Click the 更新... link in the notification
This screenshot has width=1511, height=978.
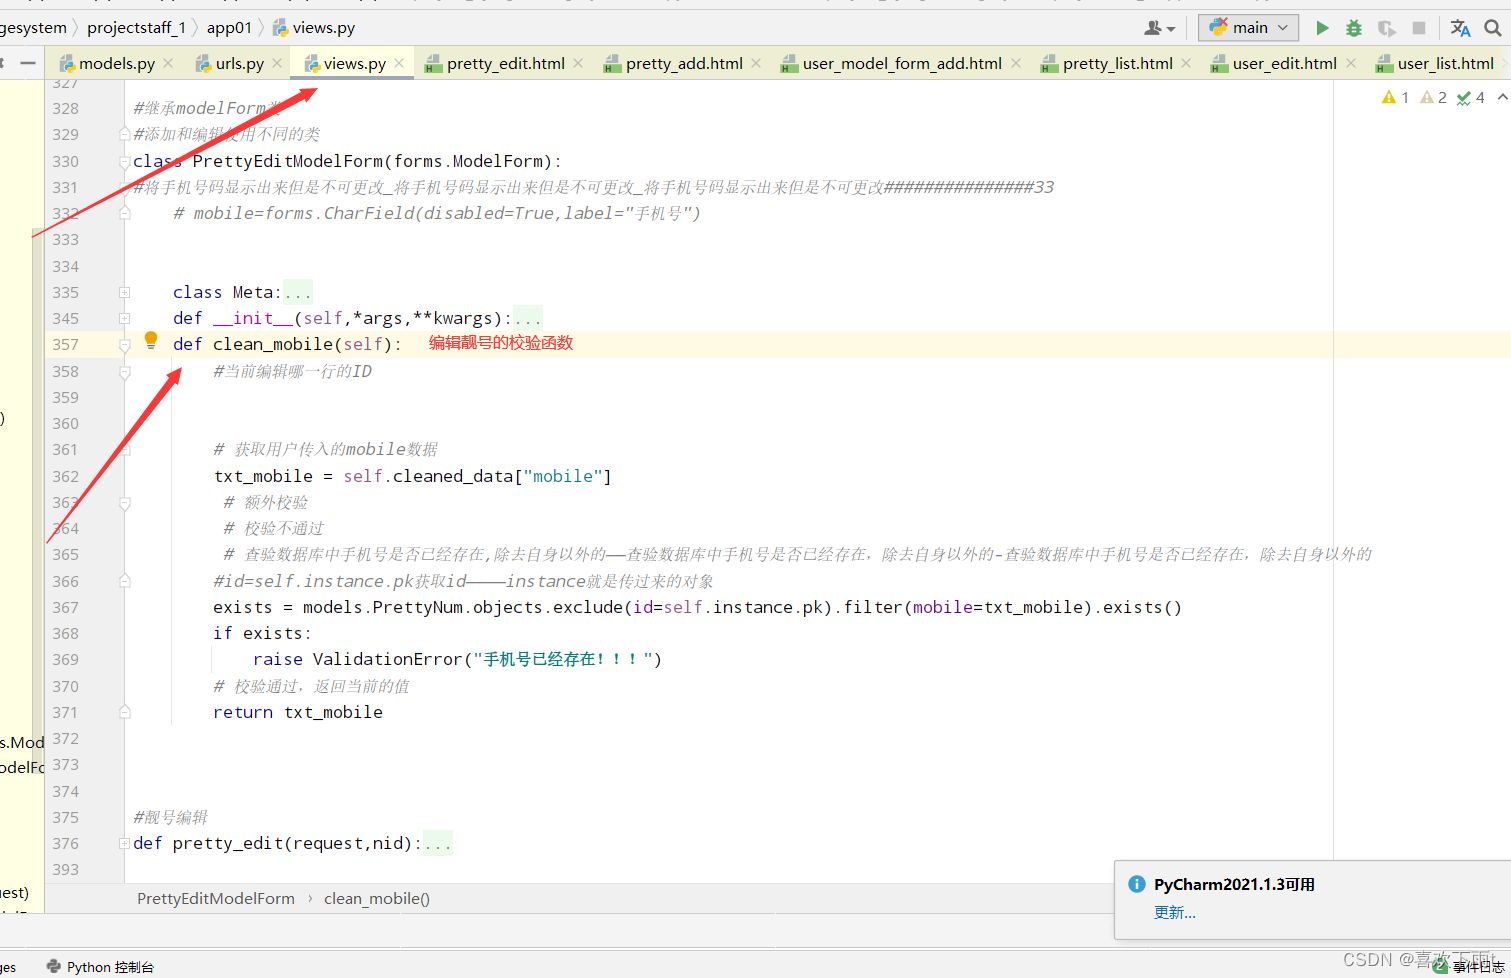click(x=1175, y=912)
